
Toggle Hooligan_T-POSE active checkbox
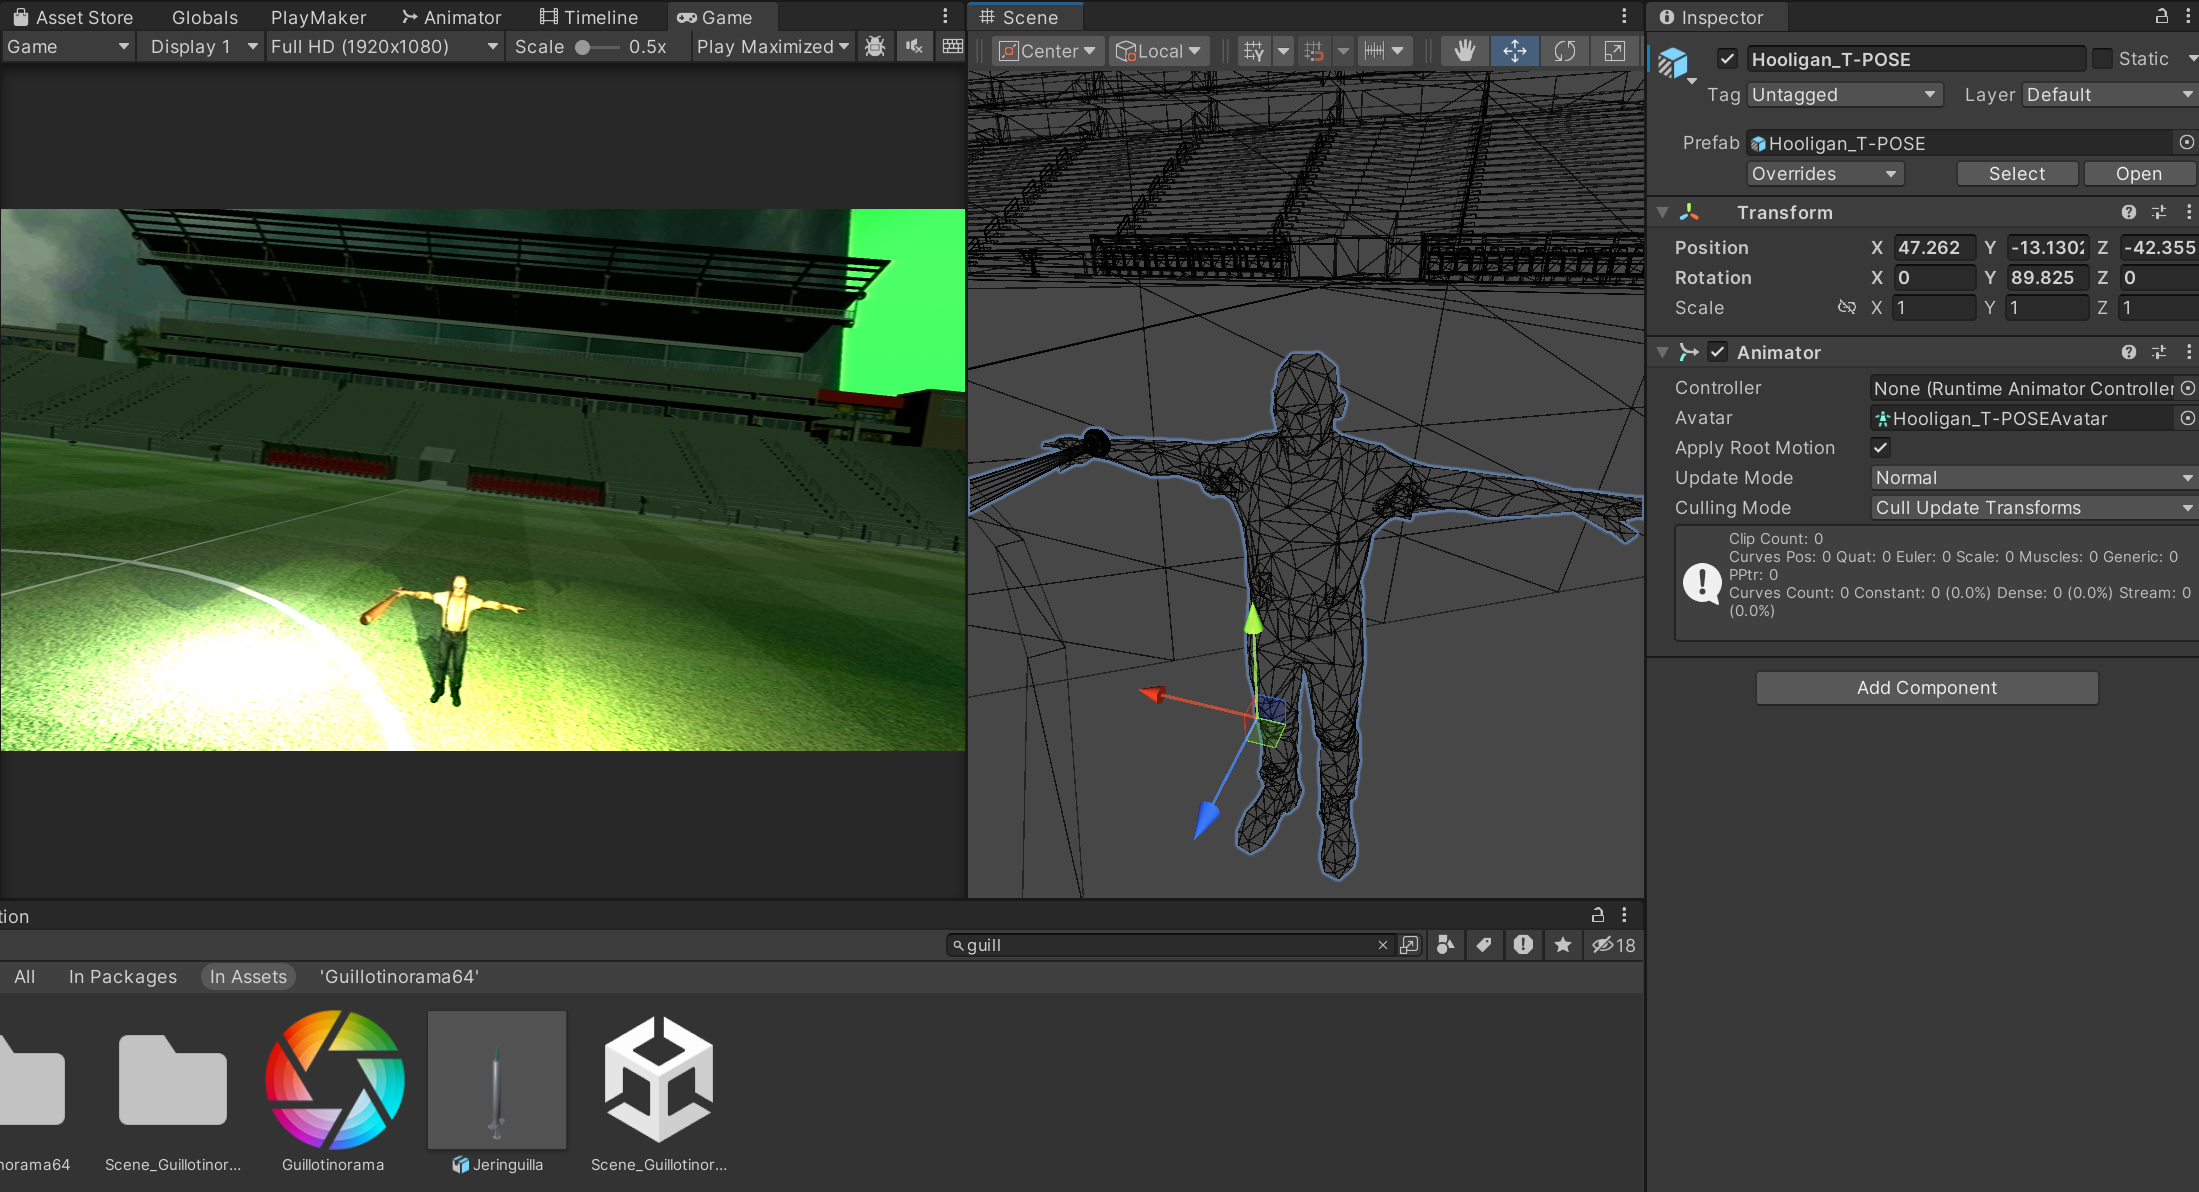(x=1727, y=59)
